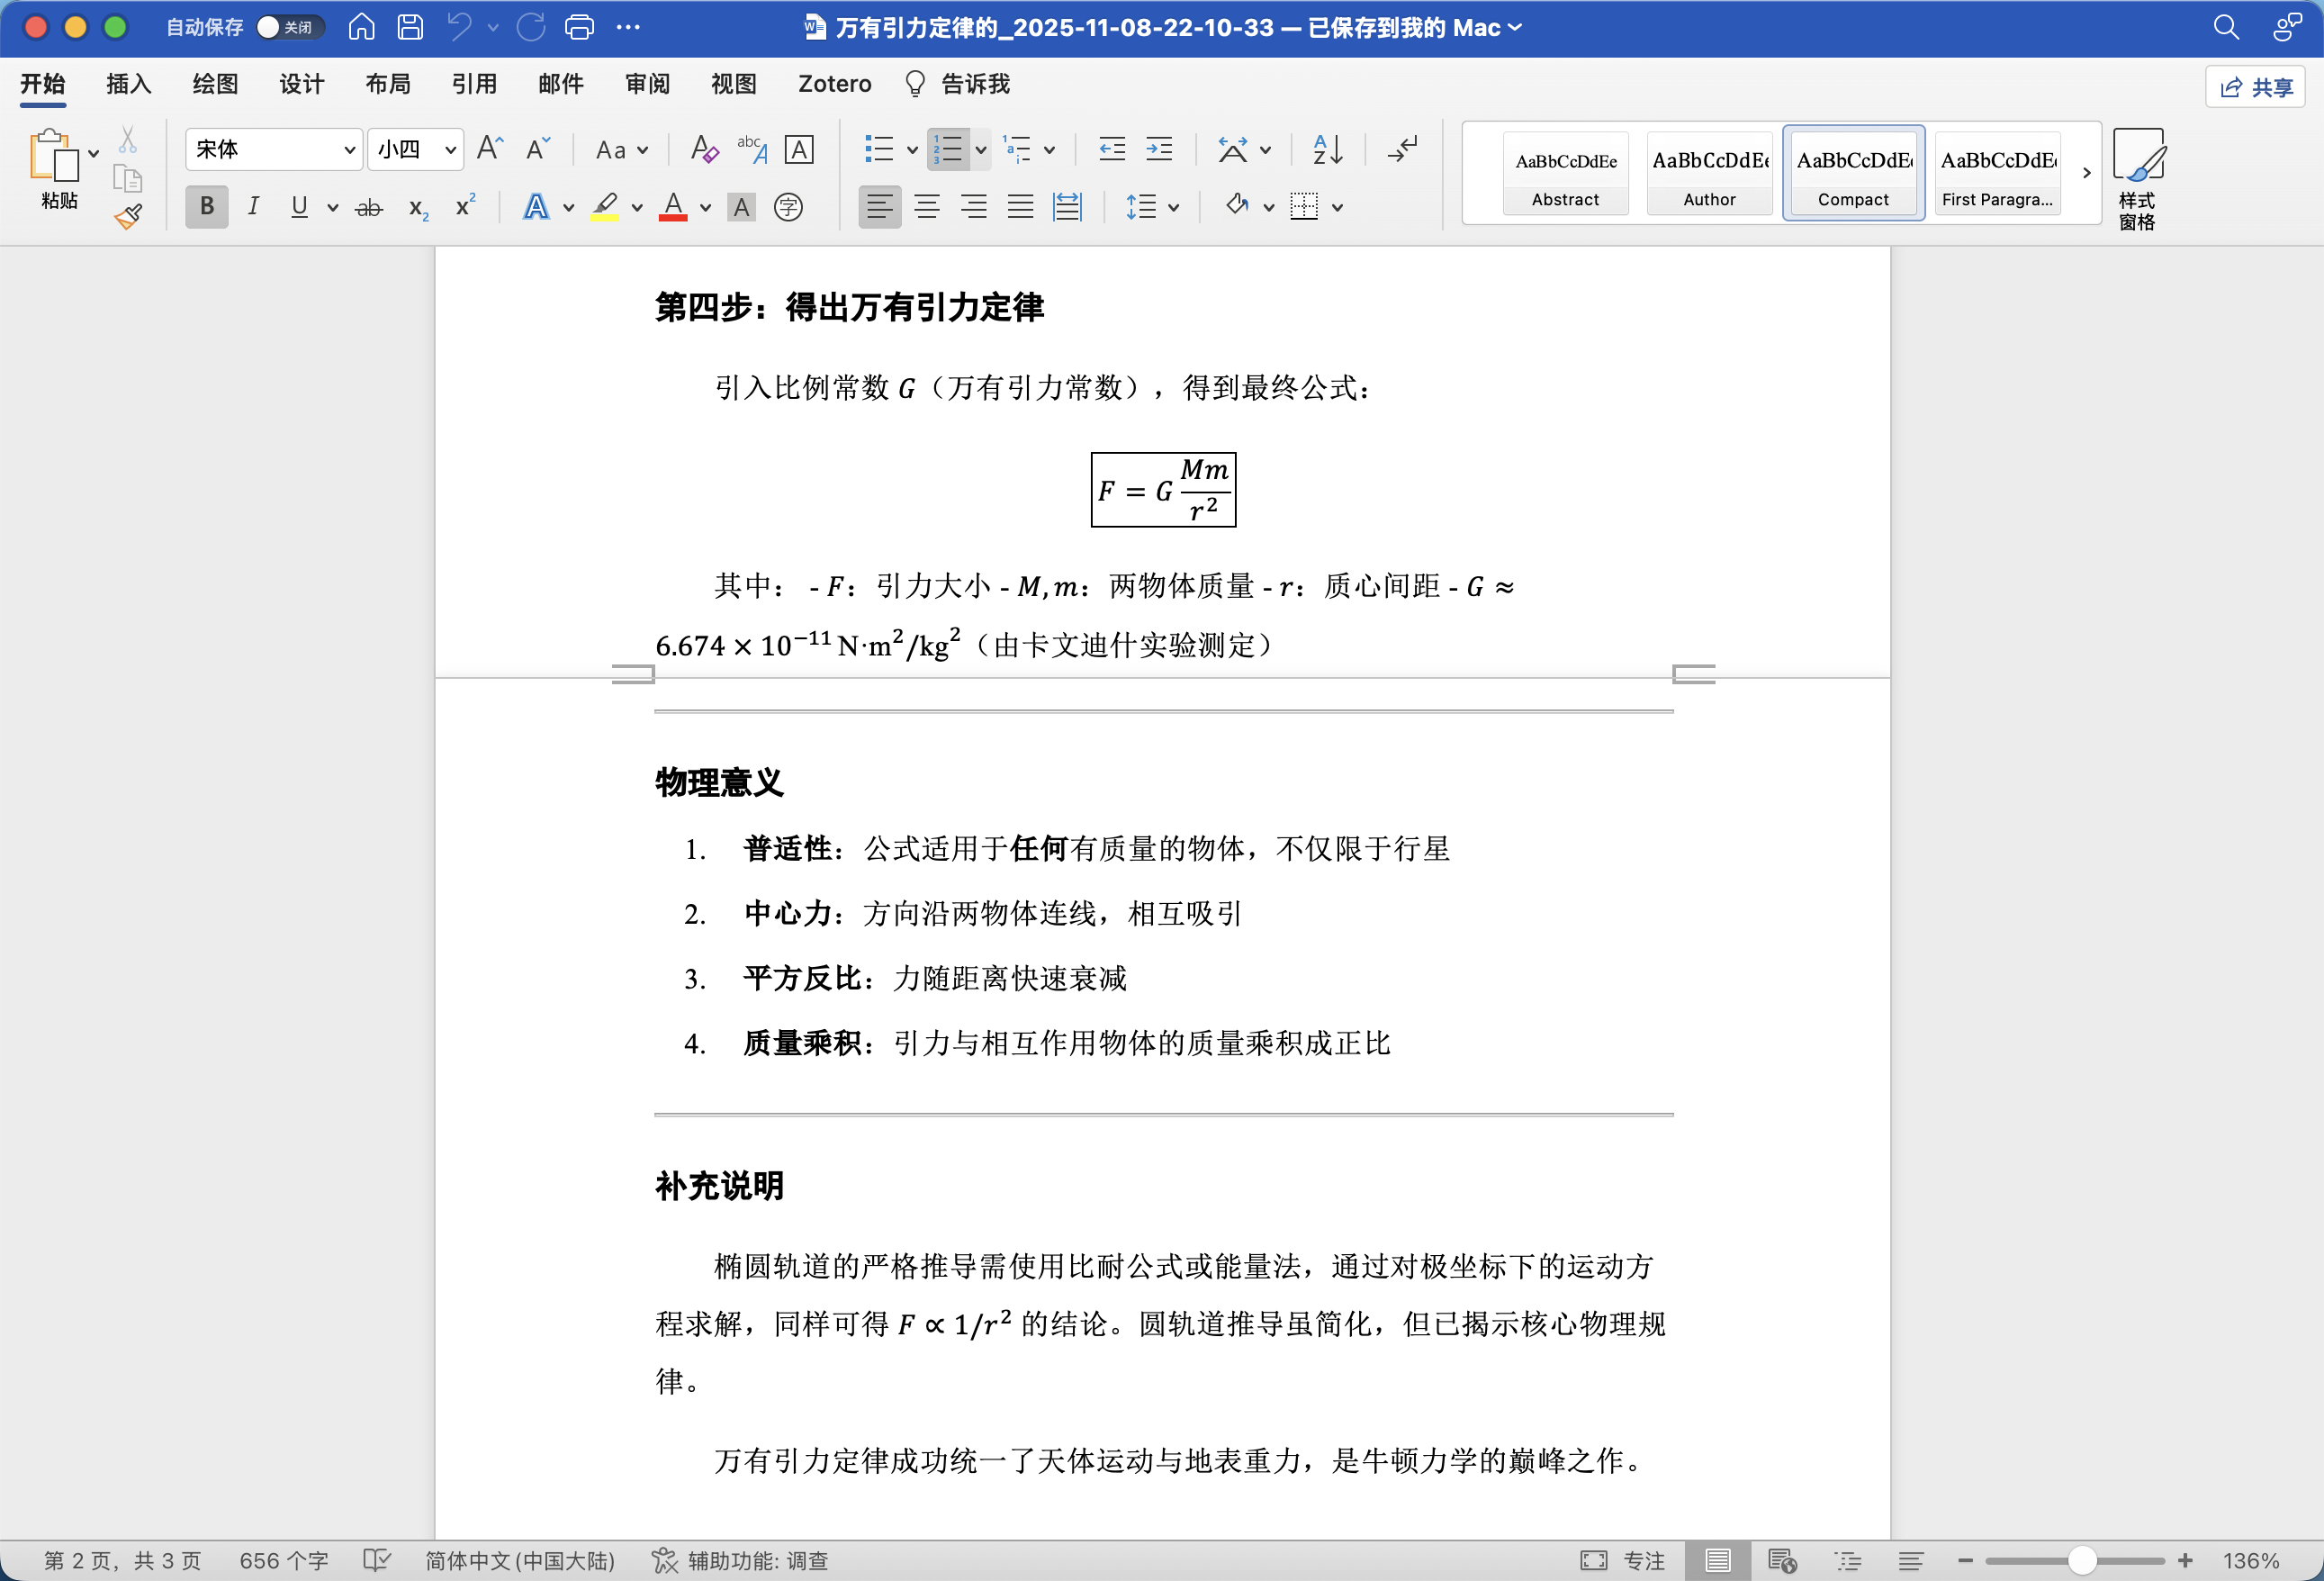Viewport: 2324px width, 1581px height.
Task: Open the font size dropdown 小四
Action: pos(450,150)
